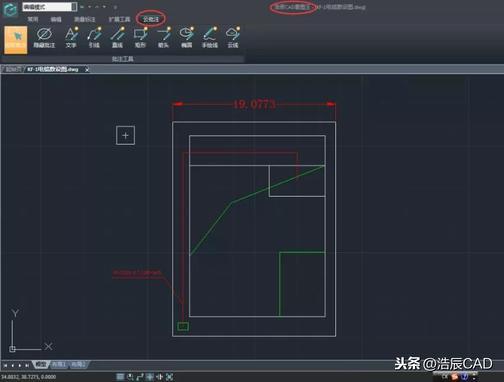Screen dimensions: 504x382
Task: Click the Hide Annotation (隐藏批注) icon
Action: click(44, 38)
